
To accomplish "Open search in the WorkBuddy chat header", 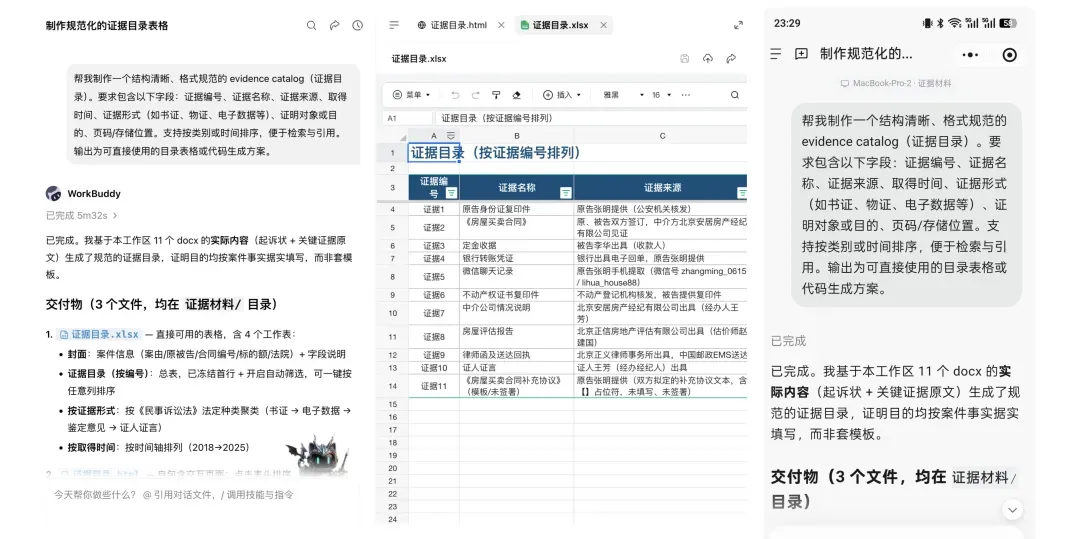I will pos(311,25).
